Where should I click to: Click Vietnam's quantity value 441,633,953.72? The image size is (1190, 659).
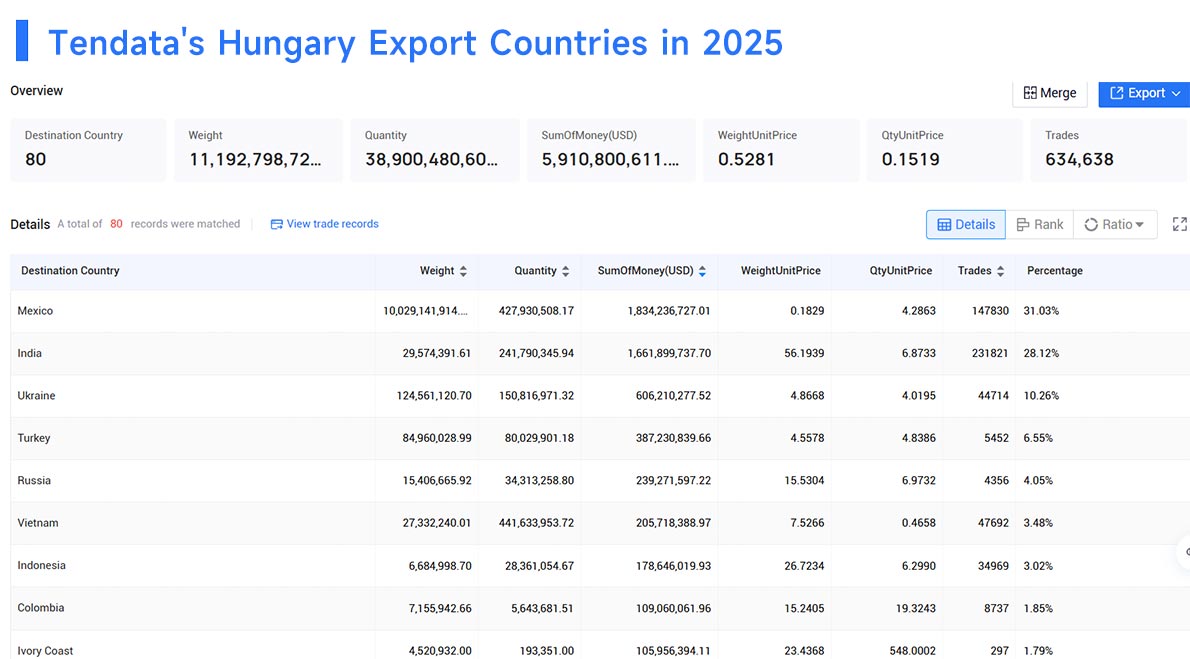(x=536, y=523)
